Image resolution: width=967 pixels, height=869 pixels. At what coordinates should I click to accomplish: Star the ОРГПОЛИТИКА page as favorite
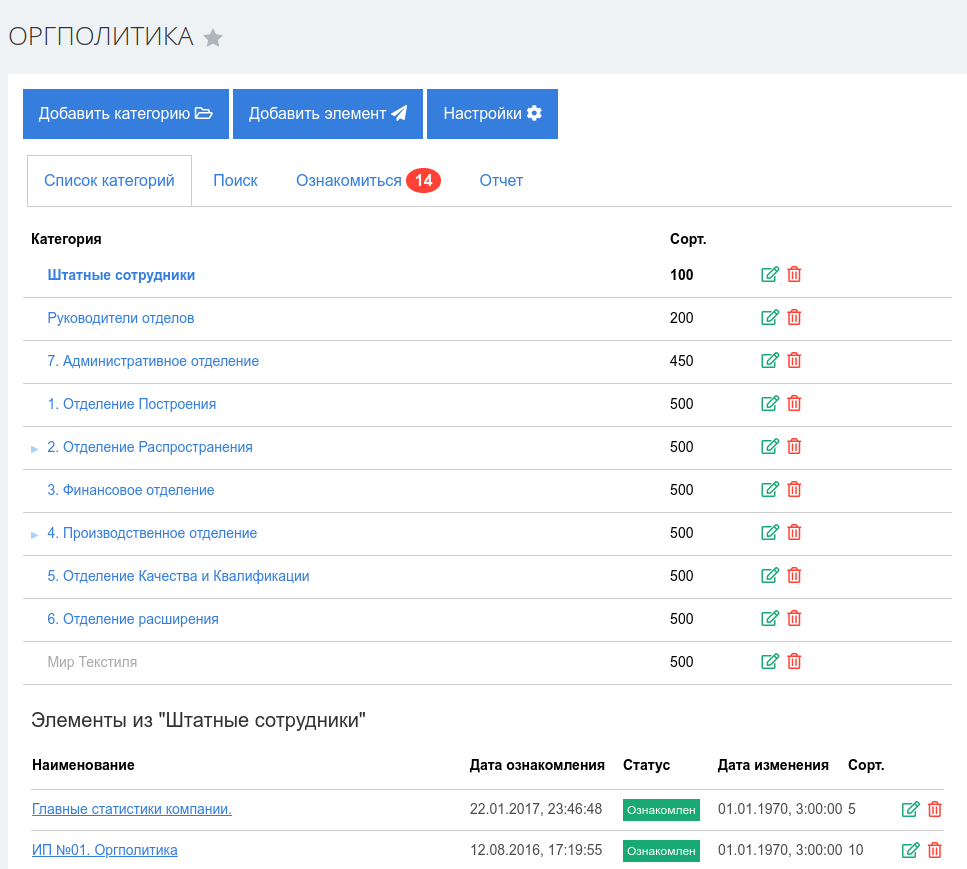click(213, 38)
